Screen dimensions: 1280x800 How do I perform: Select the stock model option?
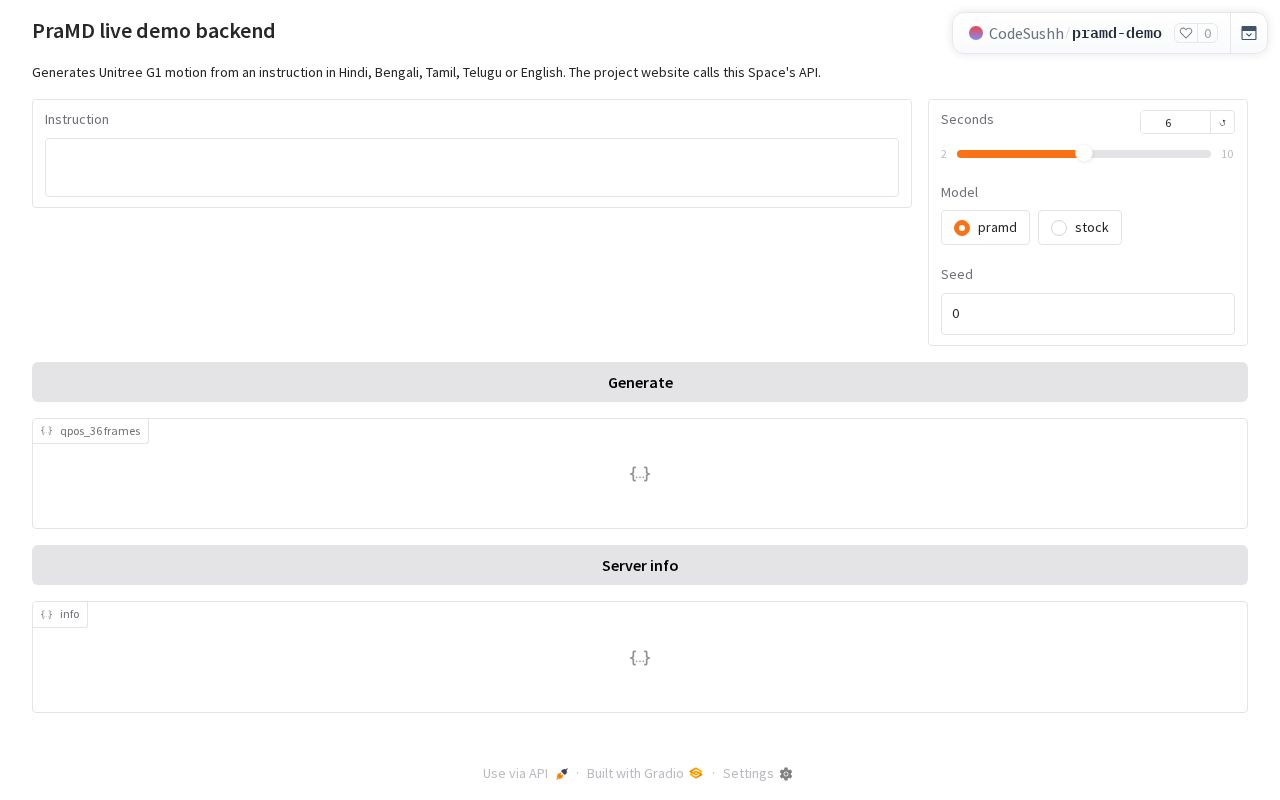[x=1079, y=228]
